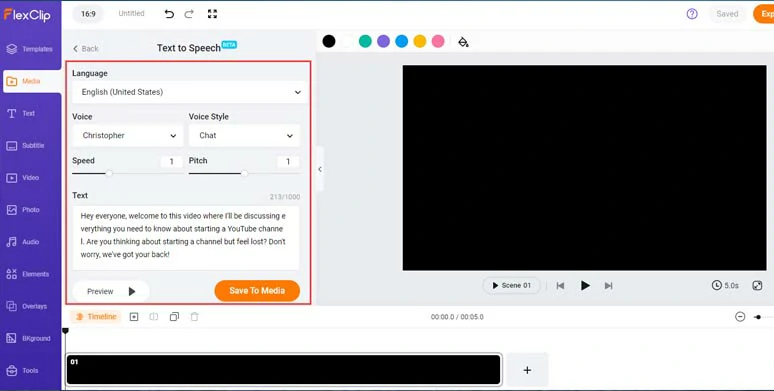
Task: Select the white color swatch
Action: [x=347, y=41]
